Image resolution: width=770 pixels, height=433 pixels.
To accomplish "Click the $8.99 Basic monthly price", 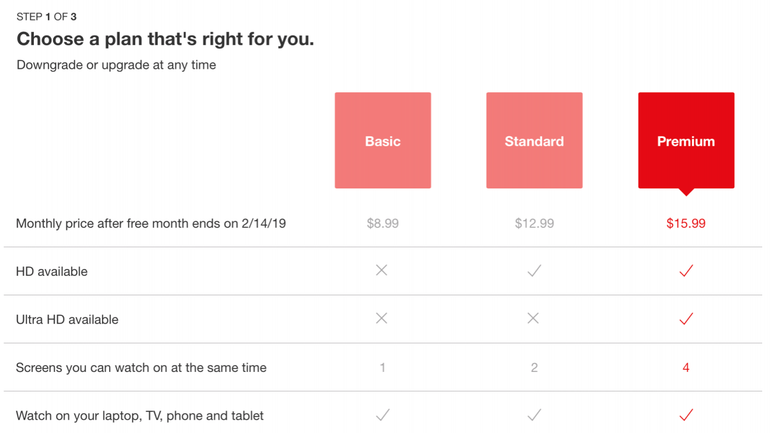I will tap(383, 223).
